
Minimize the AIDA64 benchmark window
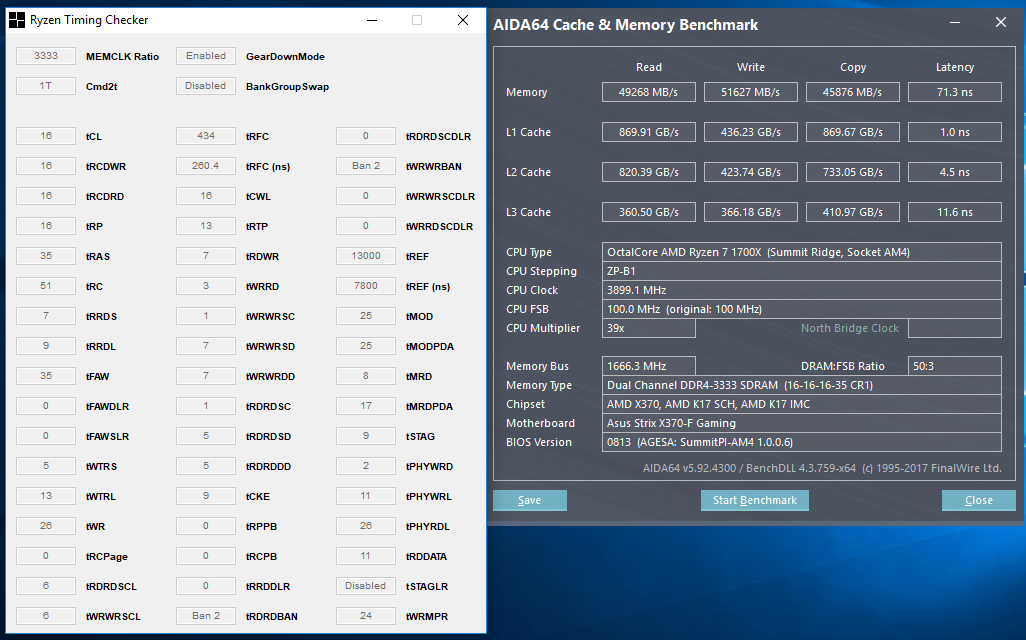pos(955,23)
